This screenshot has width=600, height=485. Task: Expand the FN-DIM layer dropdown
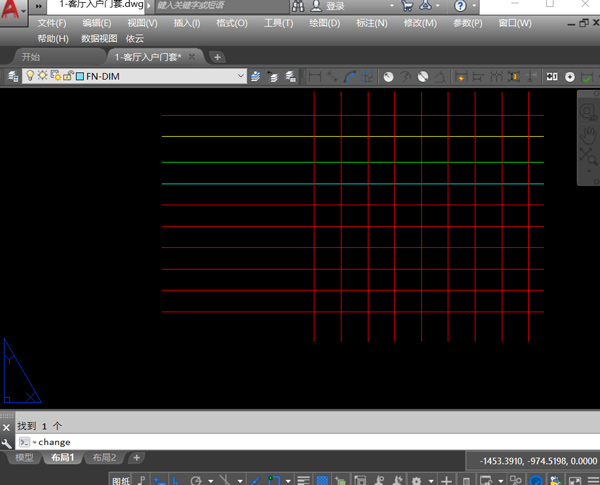[241, 76]
